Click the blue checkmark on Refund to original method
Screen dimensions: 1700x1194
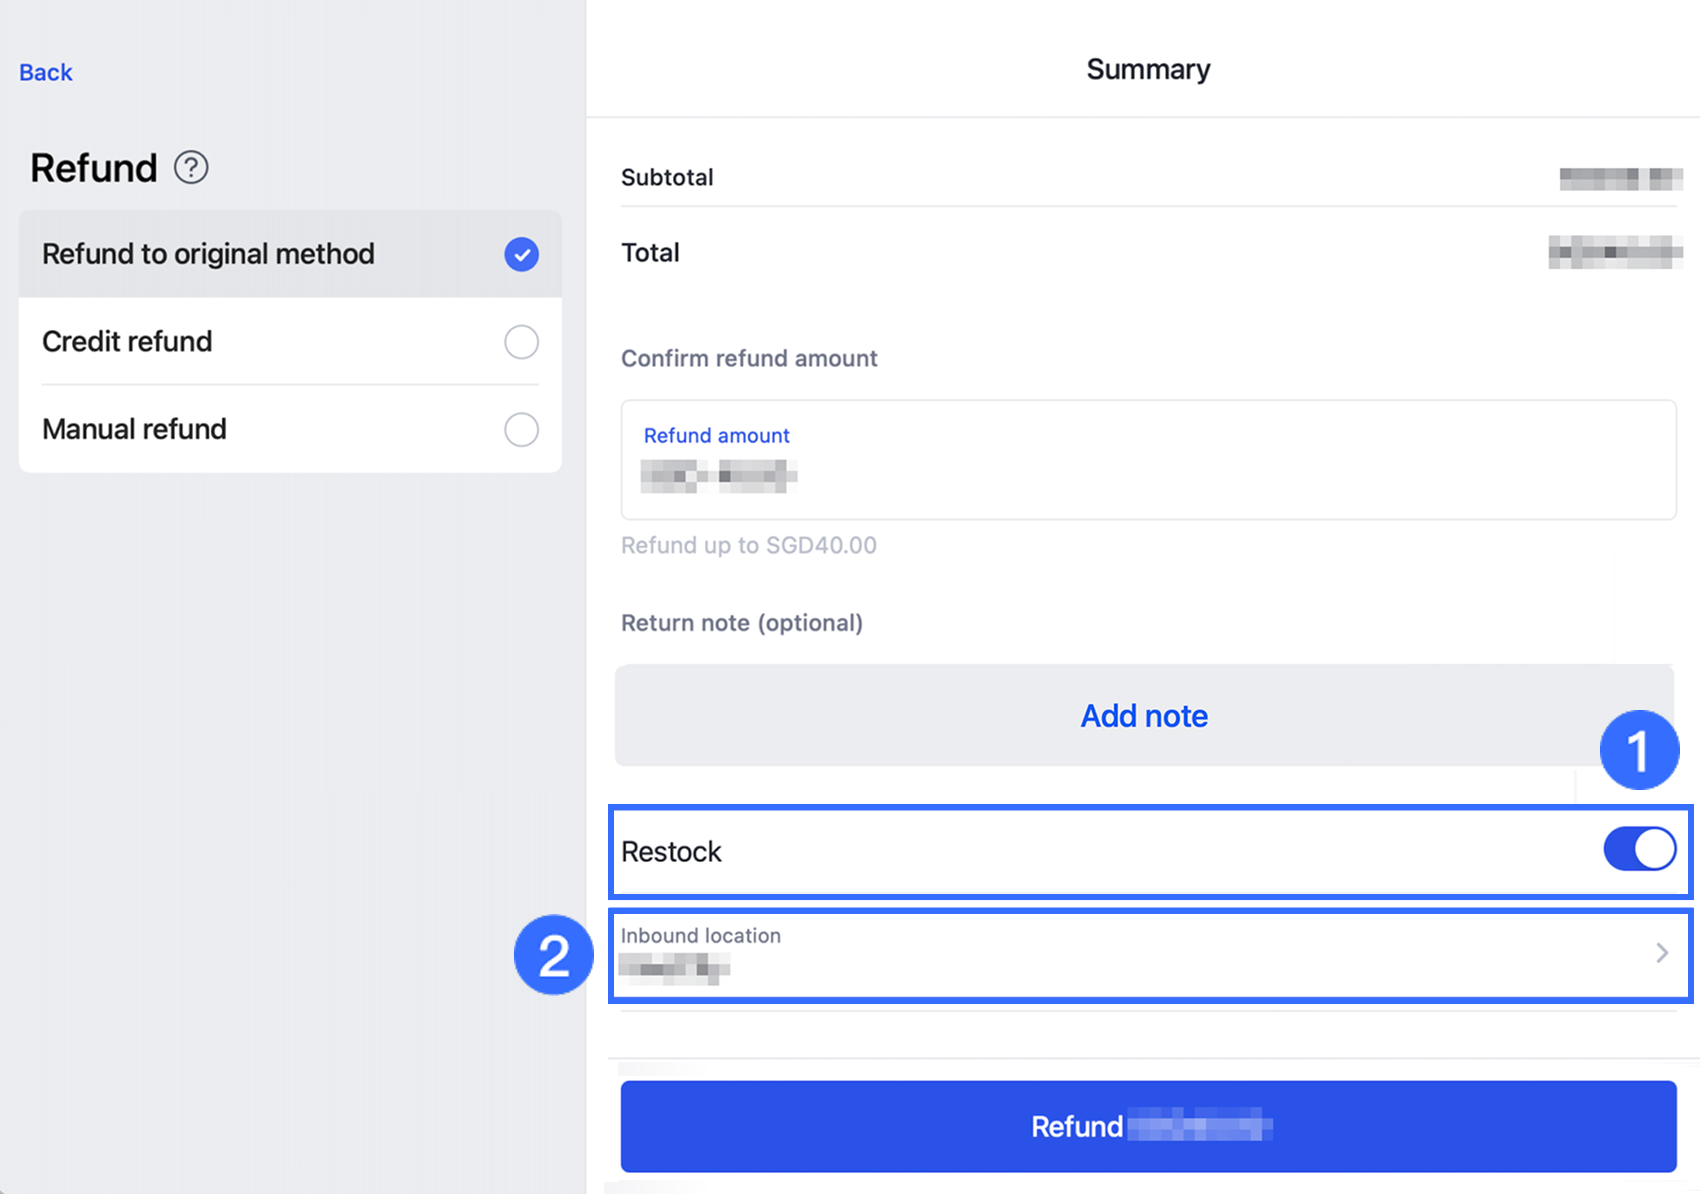(x=521, y=254)
